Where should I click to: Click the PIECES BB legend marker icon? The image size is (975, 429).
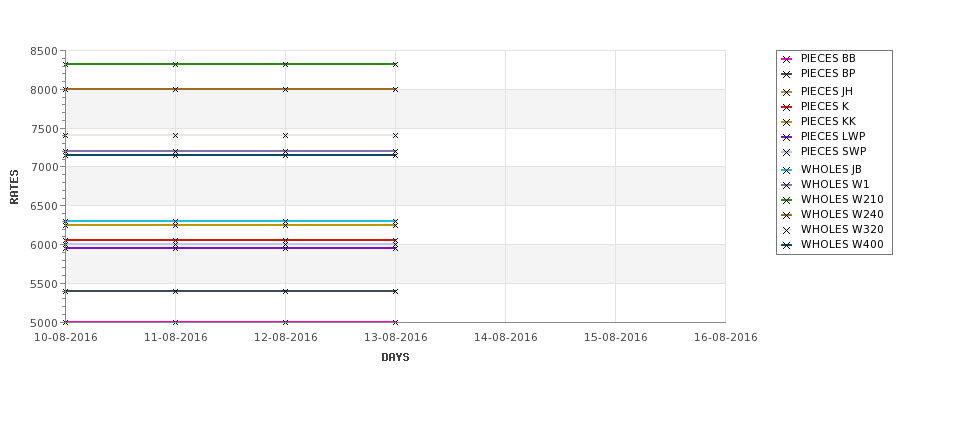pyautogui.click(x=787, y=59)
